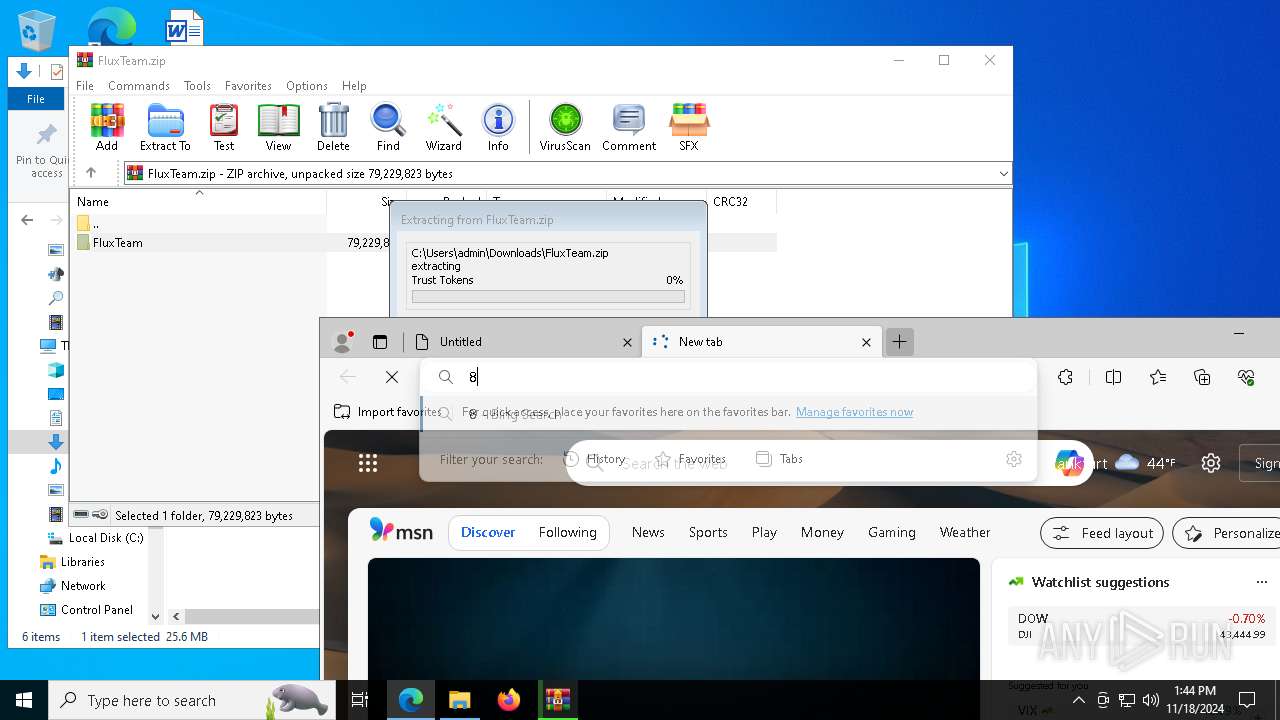
Task: Open the Sports section
Action: pyautogui.click(x=708, y=533)
